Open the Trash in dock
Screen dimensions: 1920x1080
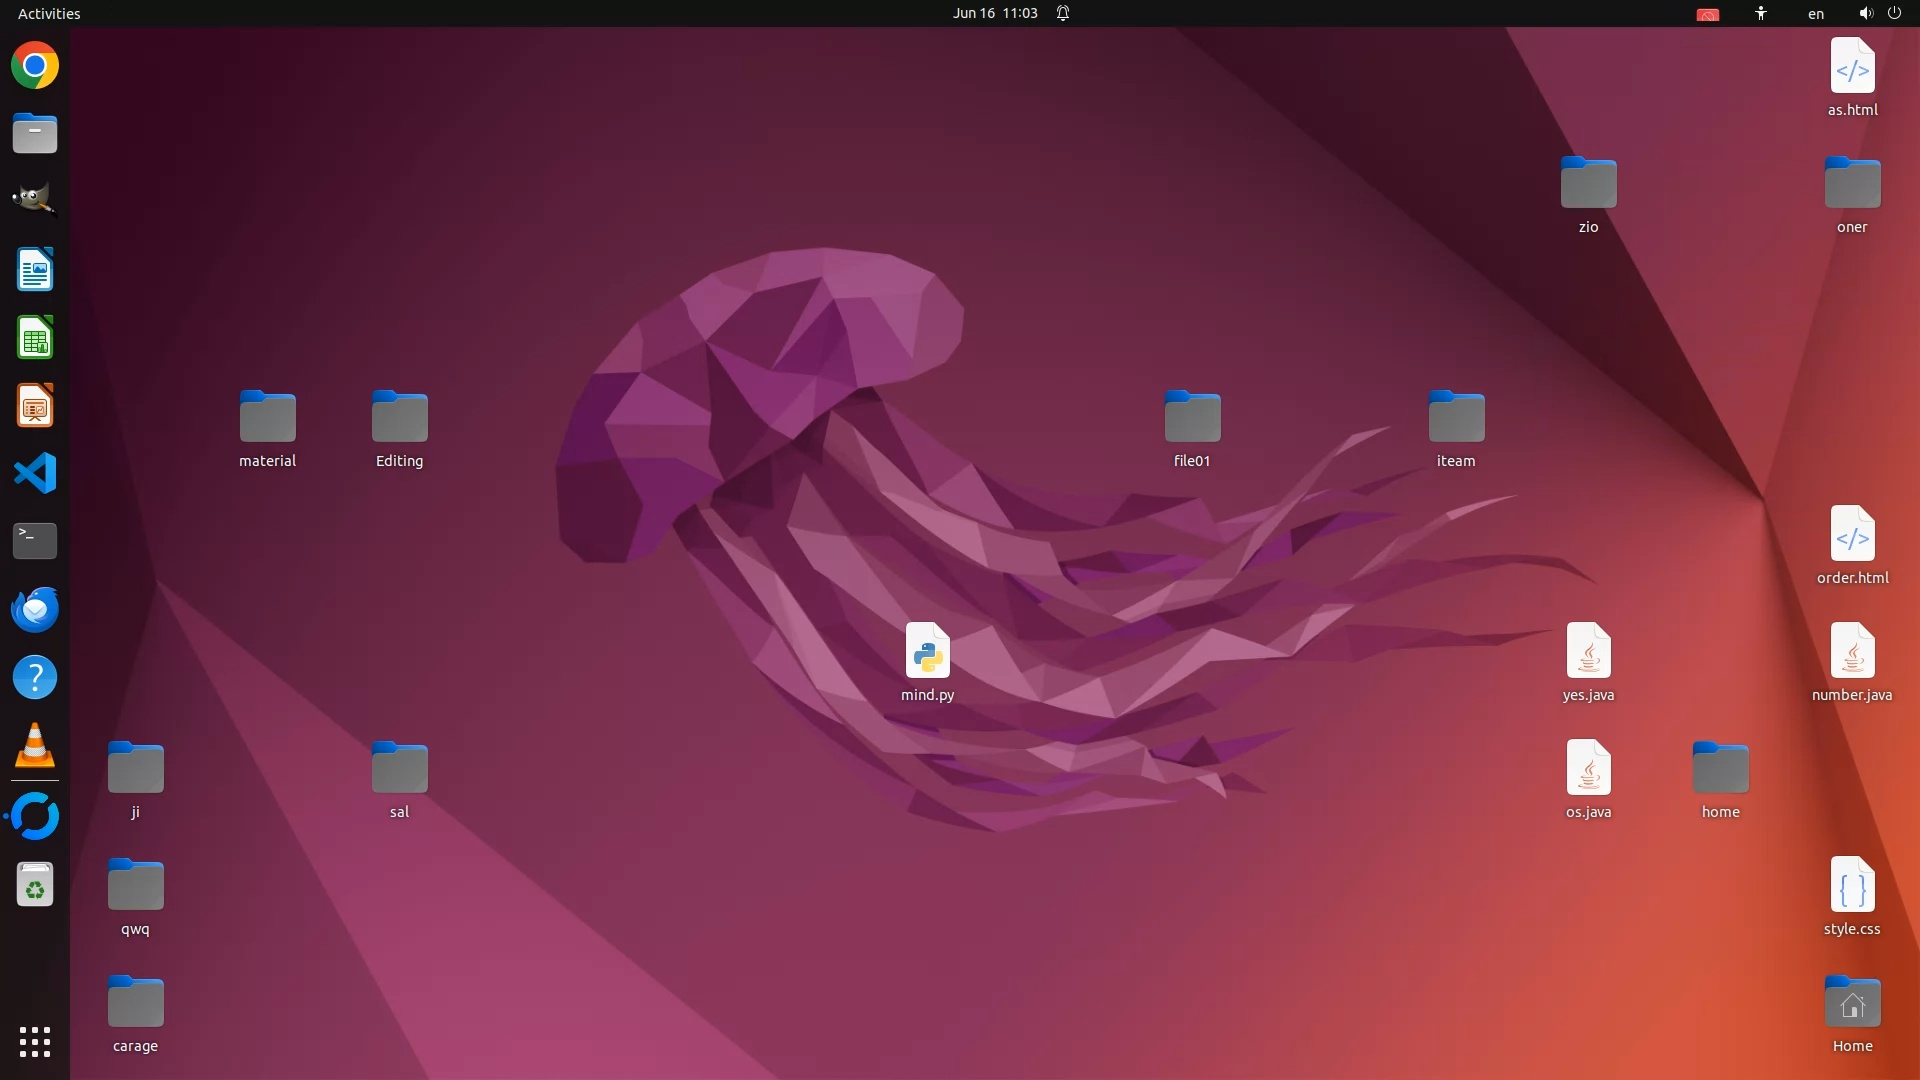point(35,885)
